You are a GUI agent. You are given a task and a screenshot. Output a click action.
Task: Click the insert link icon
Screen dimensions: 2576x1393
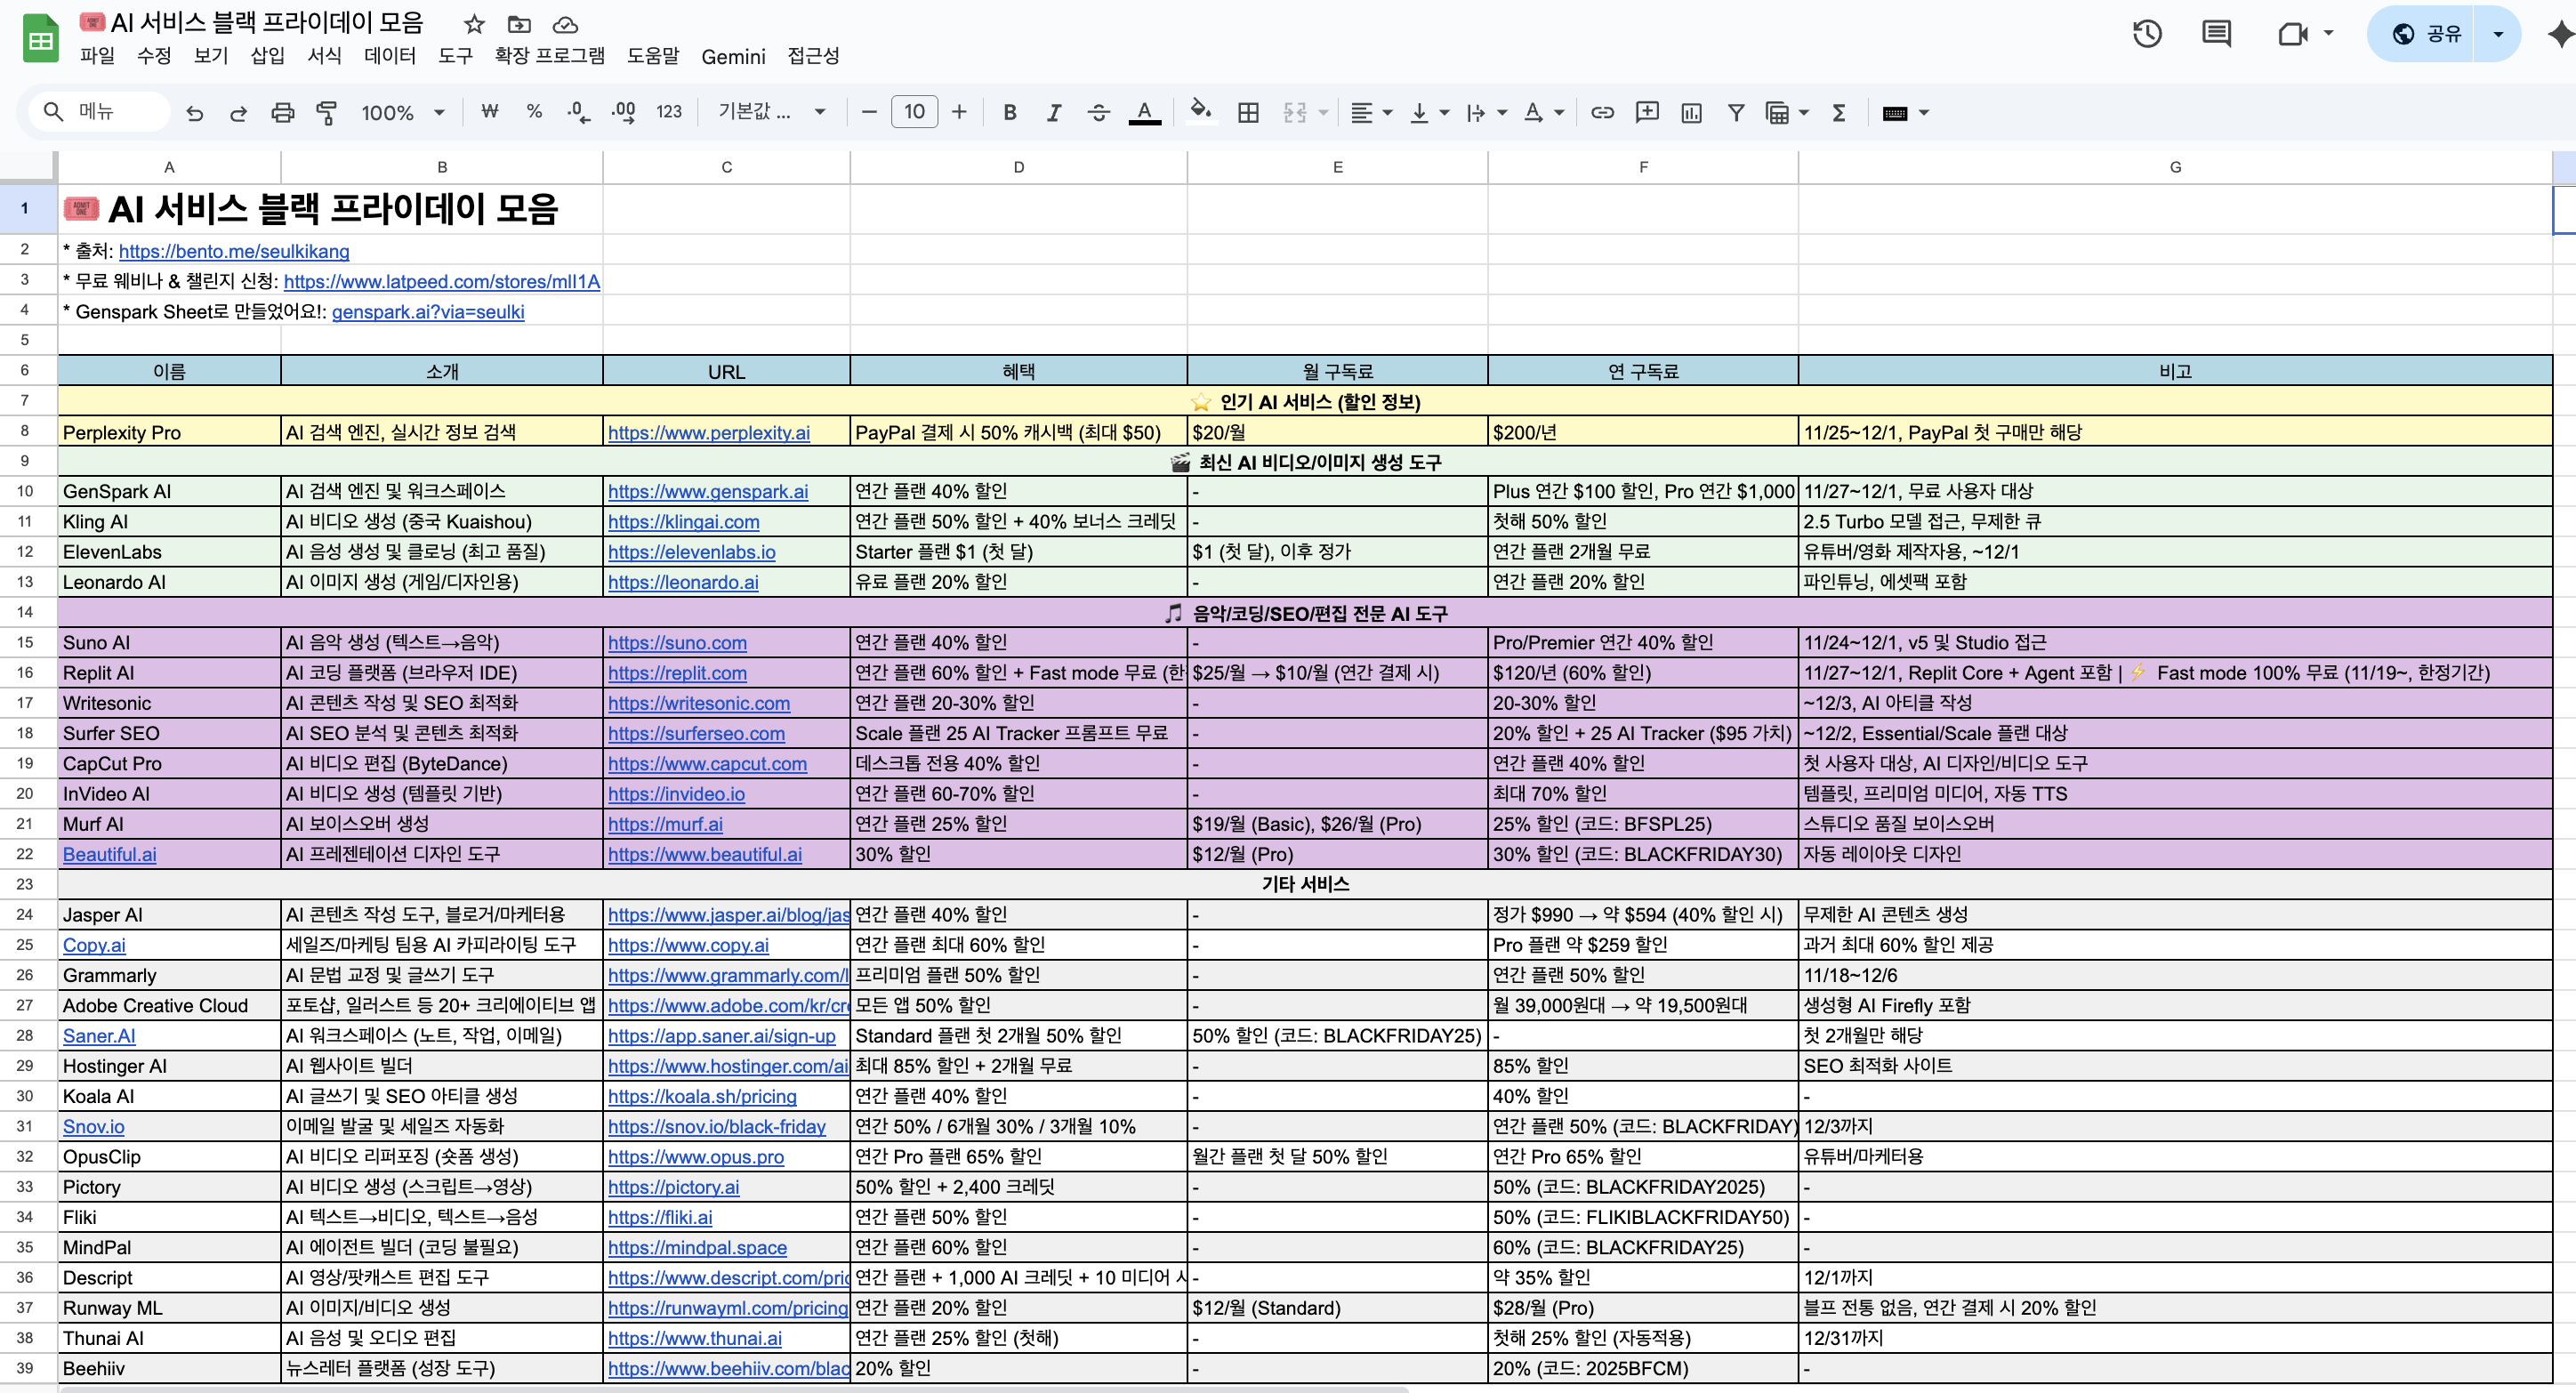point(1602,113)
